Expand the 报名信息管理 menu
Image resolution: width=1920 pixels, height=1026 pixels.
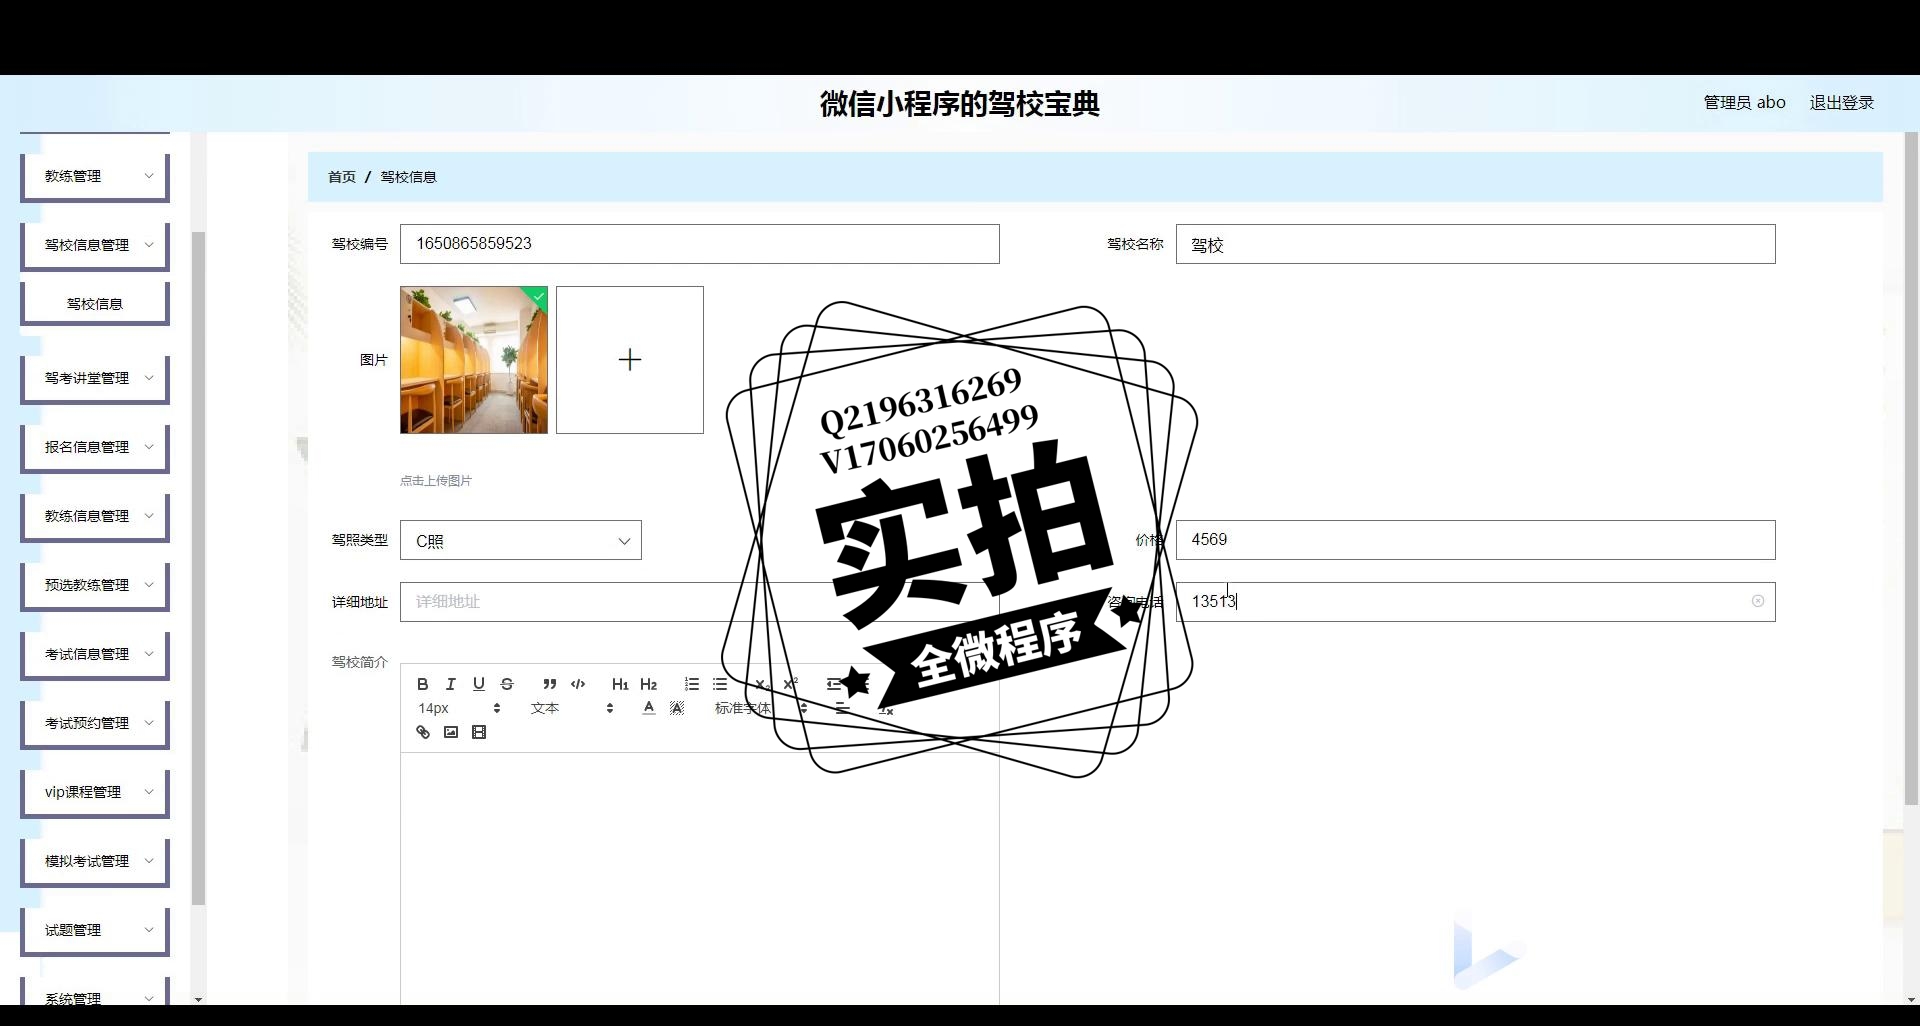pos(95,447)
